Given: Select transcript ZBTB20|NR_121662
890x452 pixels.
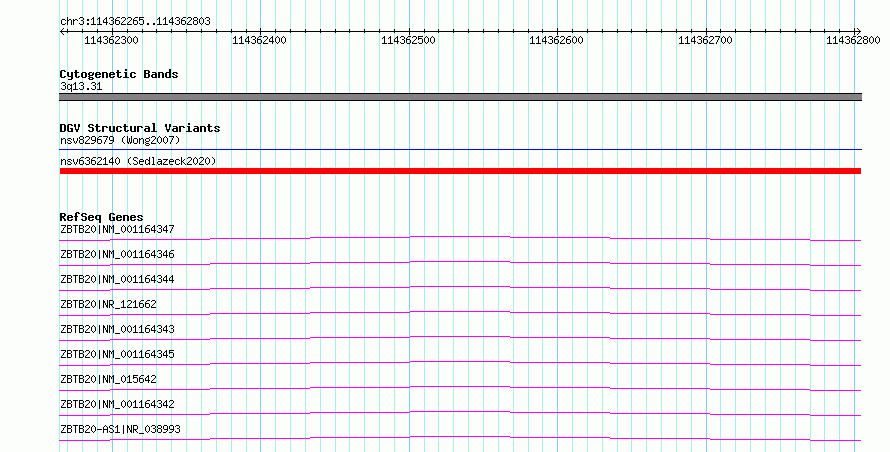Looking at the screenshot, I should (x=108, y=304).
